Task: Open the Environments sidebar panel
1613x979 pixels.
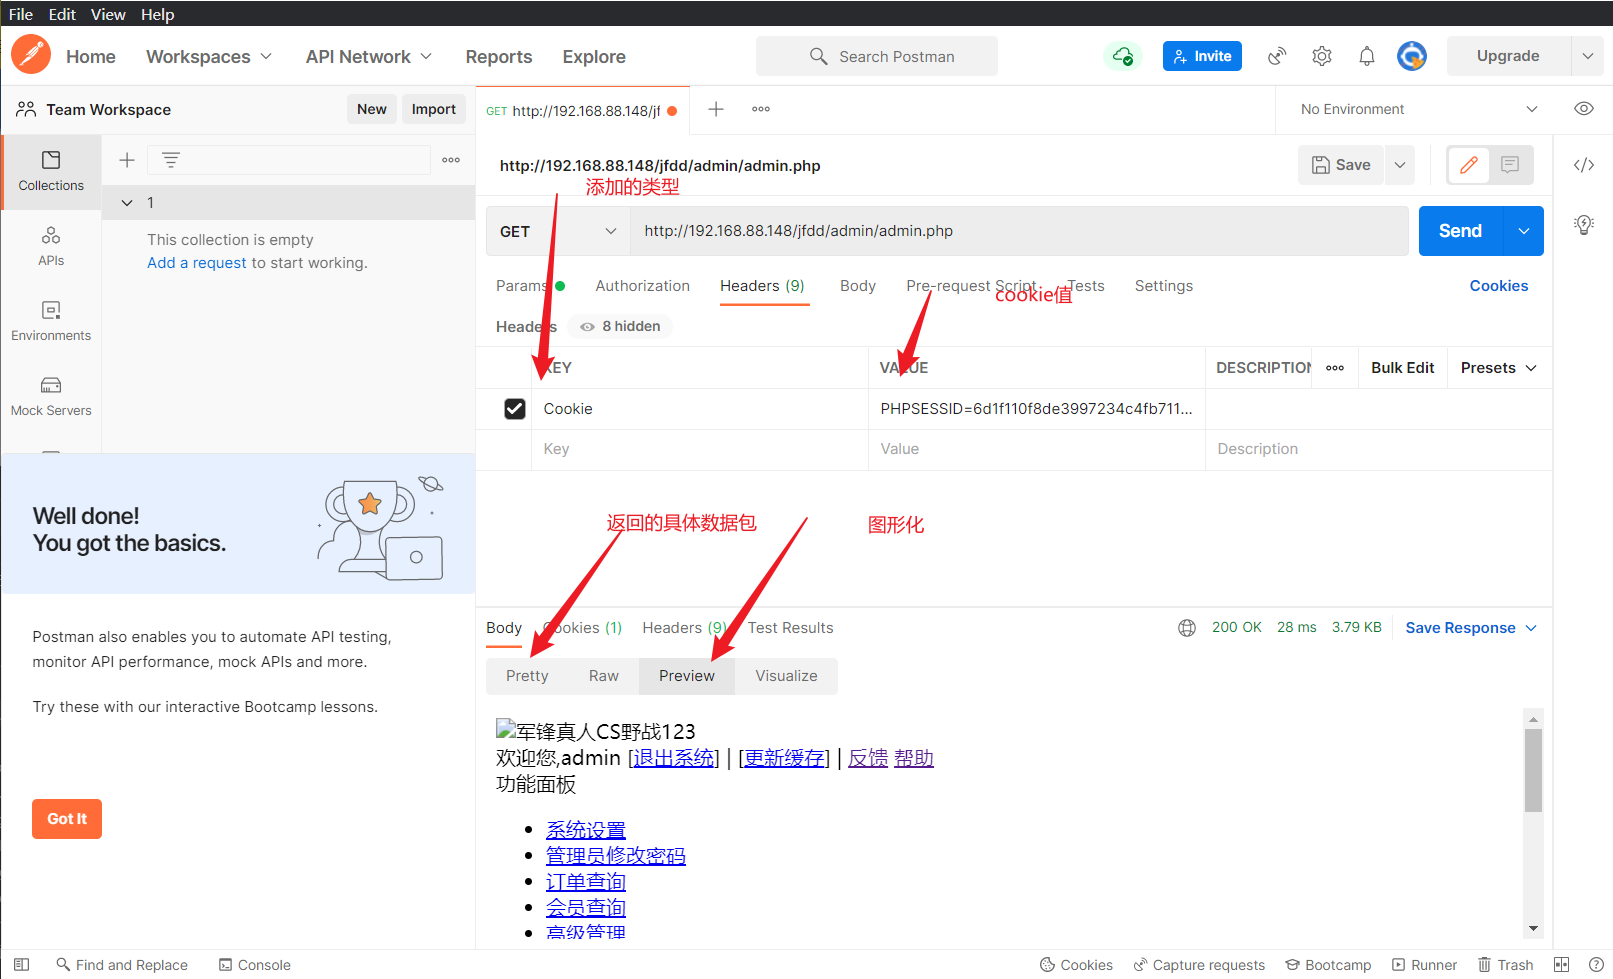Action: tap(51, 322)
